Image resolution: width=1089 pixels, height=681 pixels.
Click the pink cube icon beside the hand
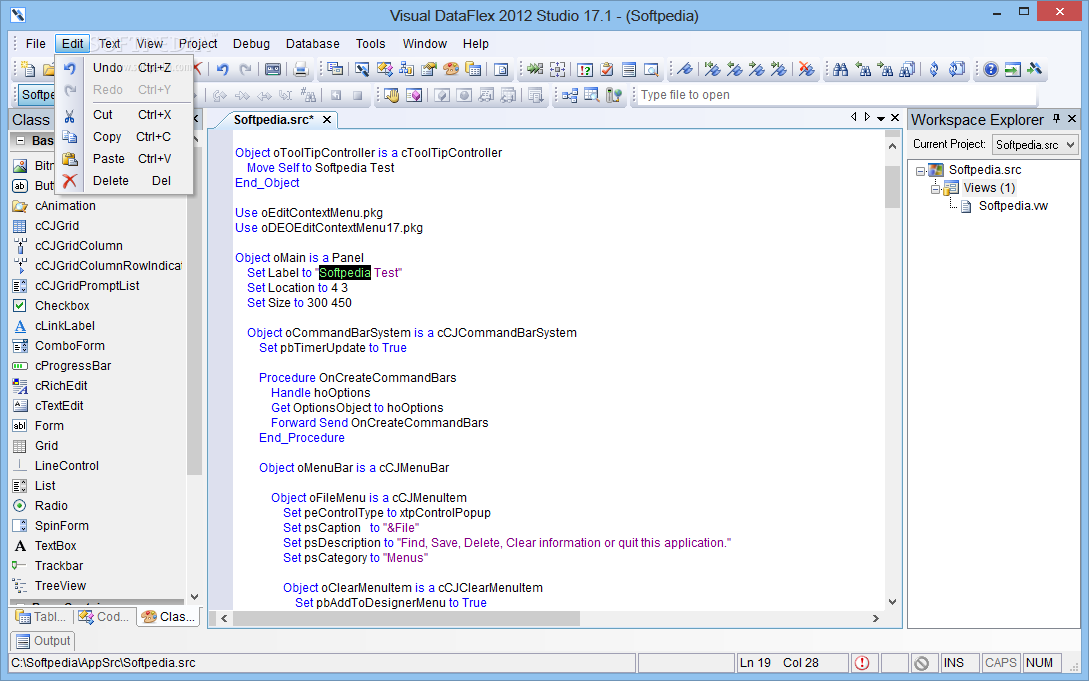tap(414, 95)
